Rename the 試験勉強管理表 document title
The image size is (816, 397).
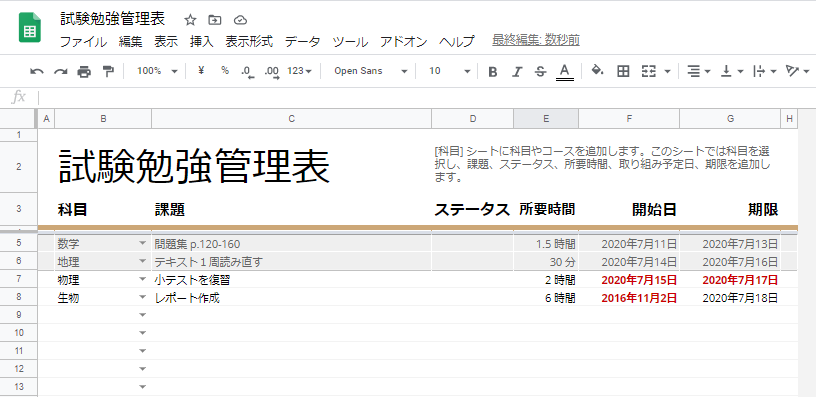[112, 19]
